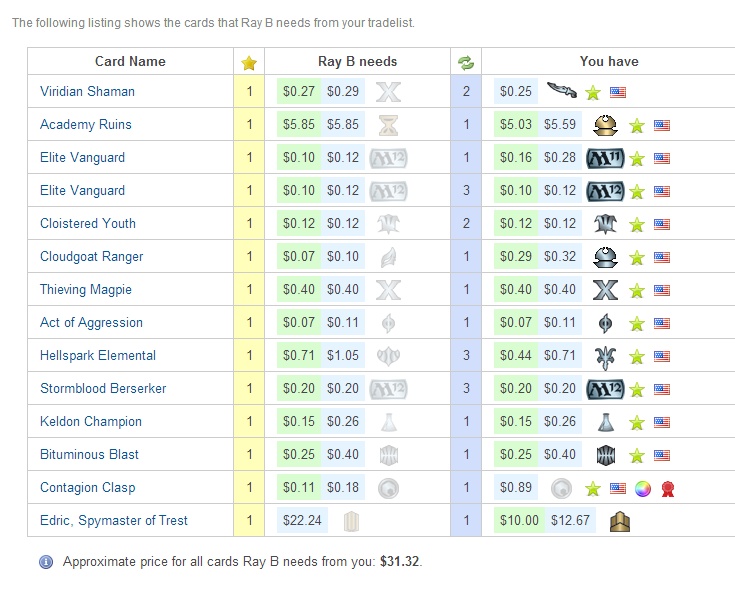
Task: Click the quantity 3 for Stormblood Berserker
Action: (x=466, y=388)
